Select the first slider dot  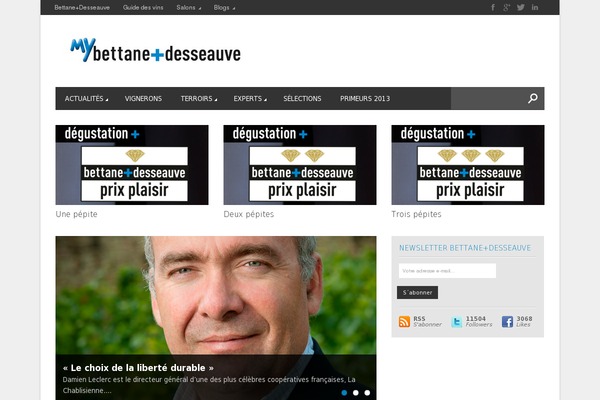pos(344,393)
